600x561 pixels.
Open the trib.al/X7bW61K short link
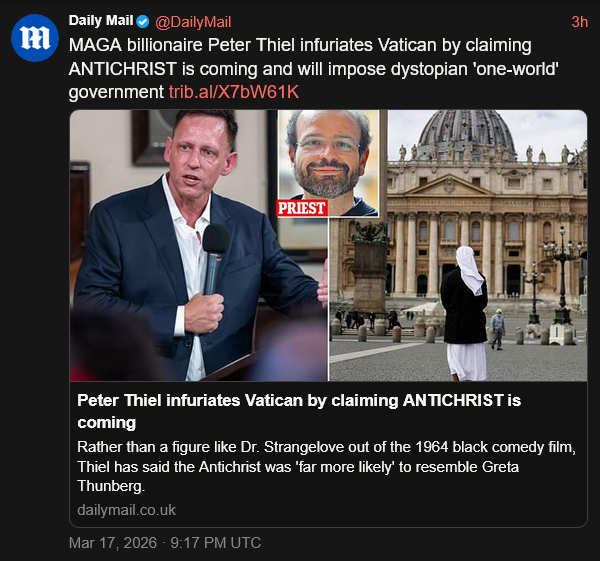pos(234,92)
